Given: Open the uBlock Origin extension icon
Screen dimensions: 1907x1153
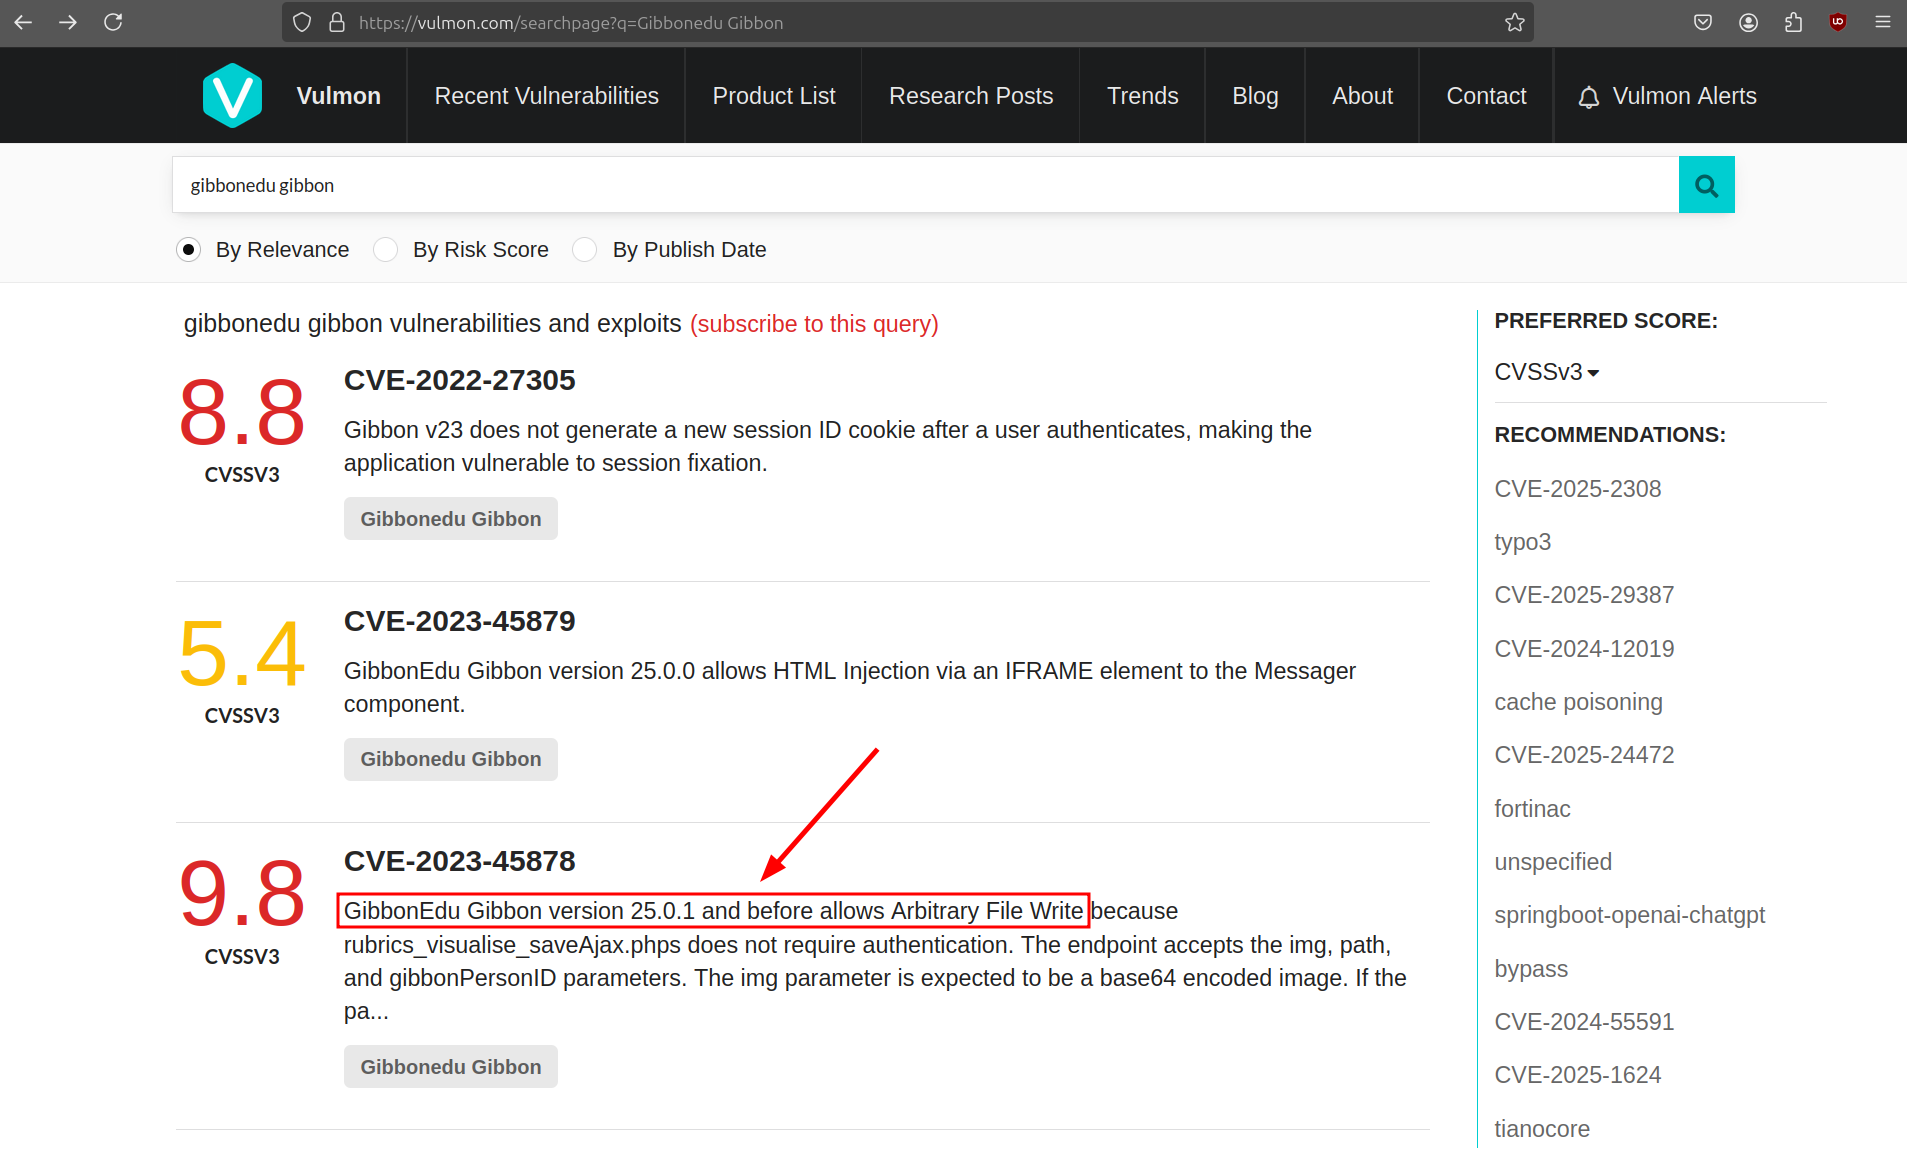Looking at the screenshot, I should (x=1837, y=22).
